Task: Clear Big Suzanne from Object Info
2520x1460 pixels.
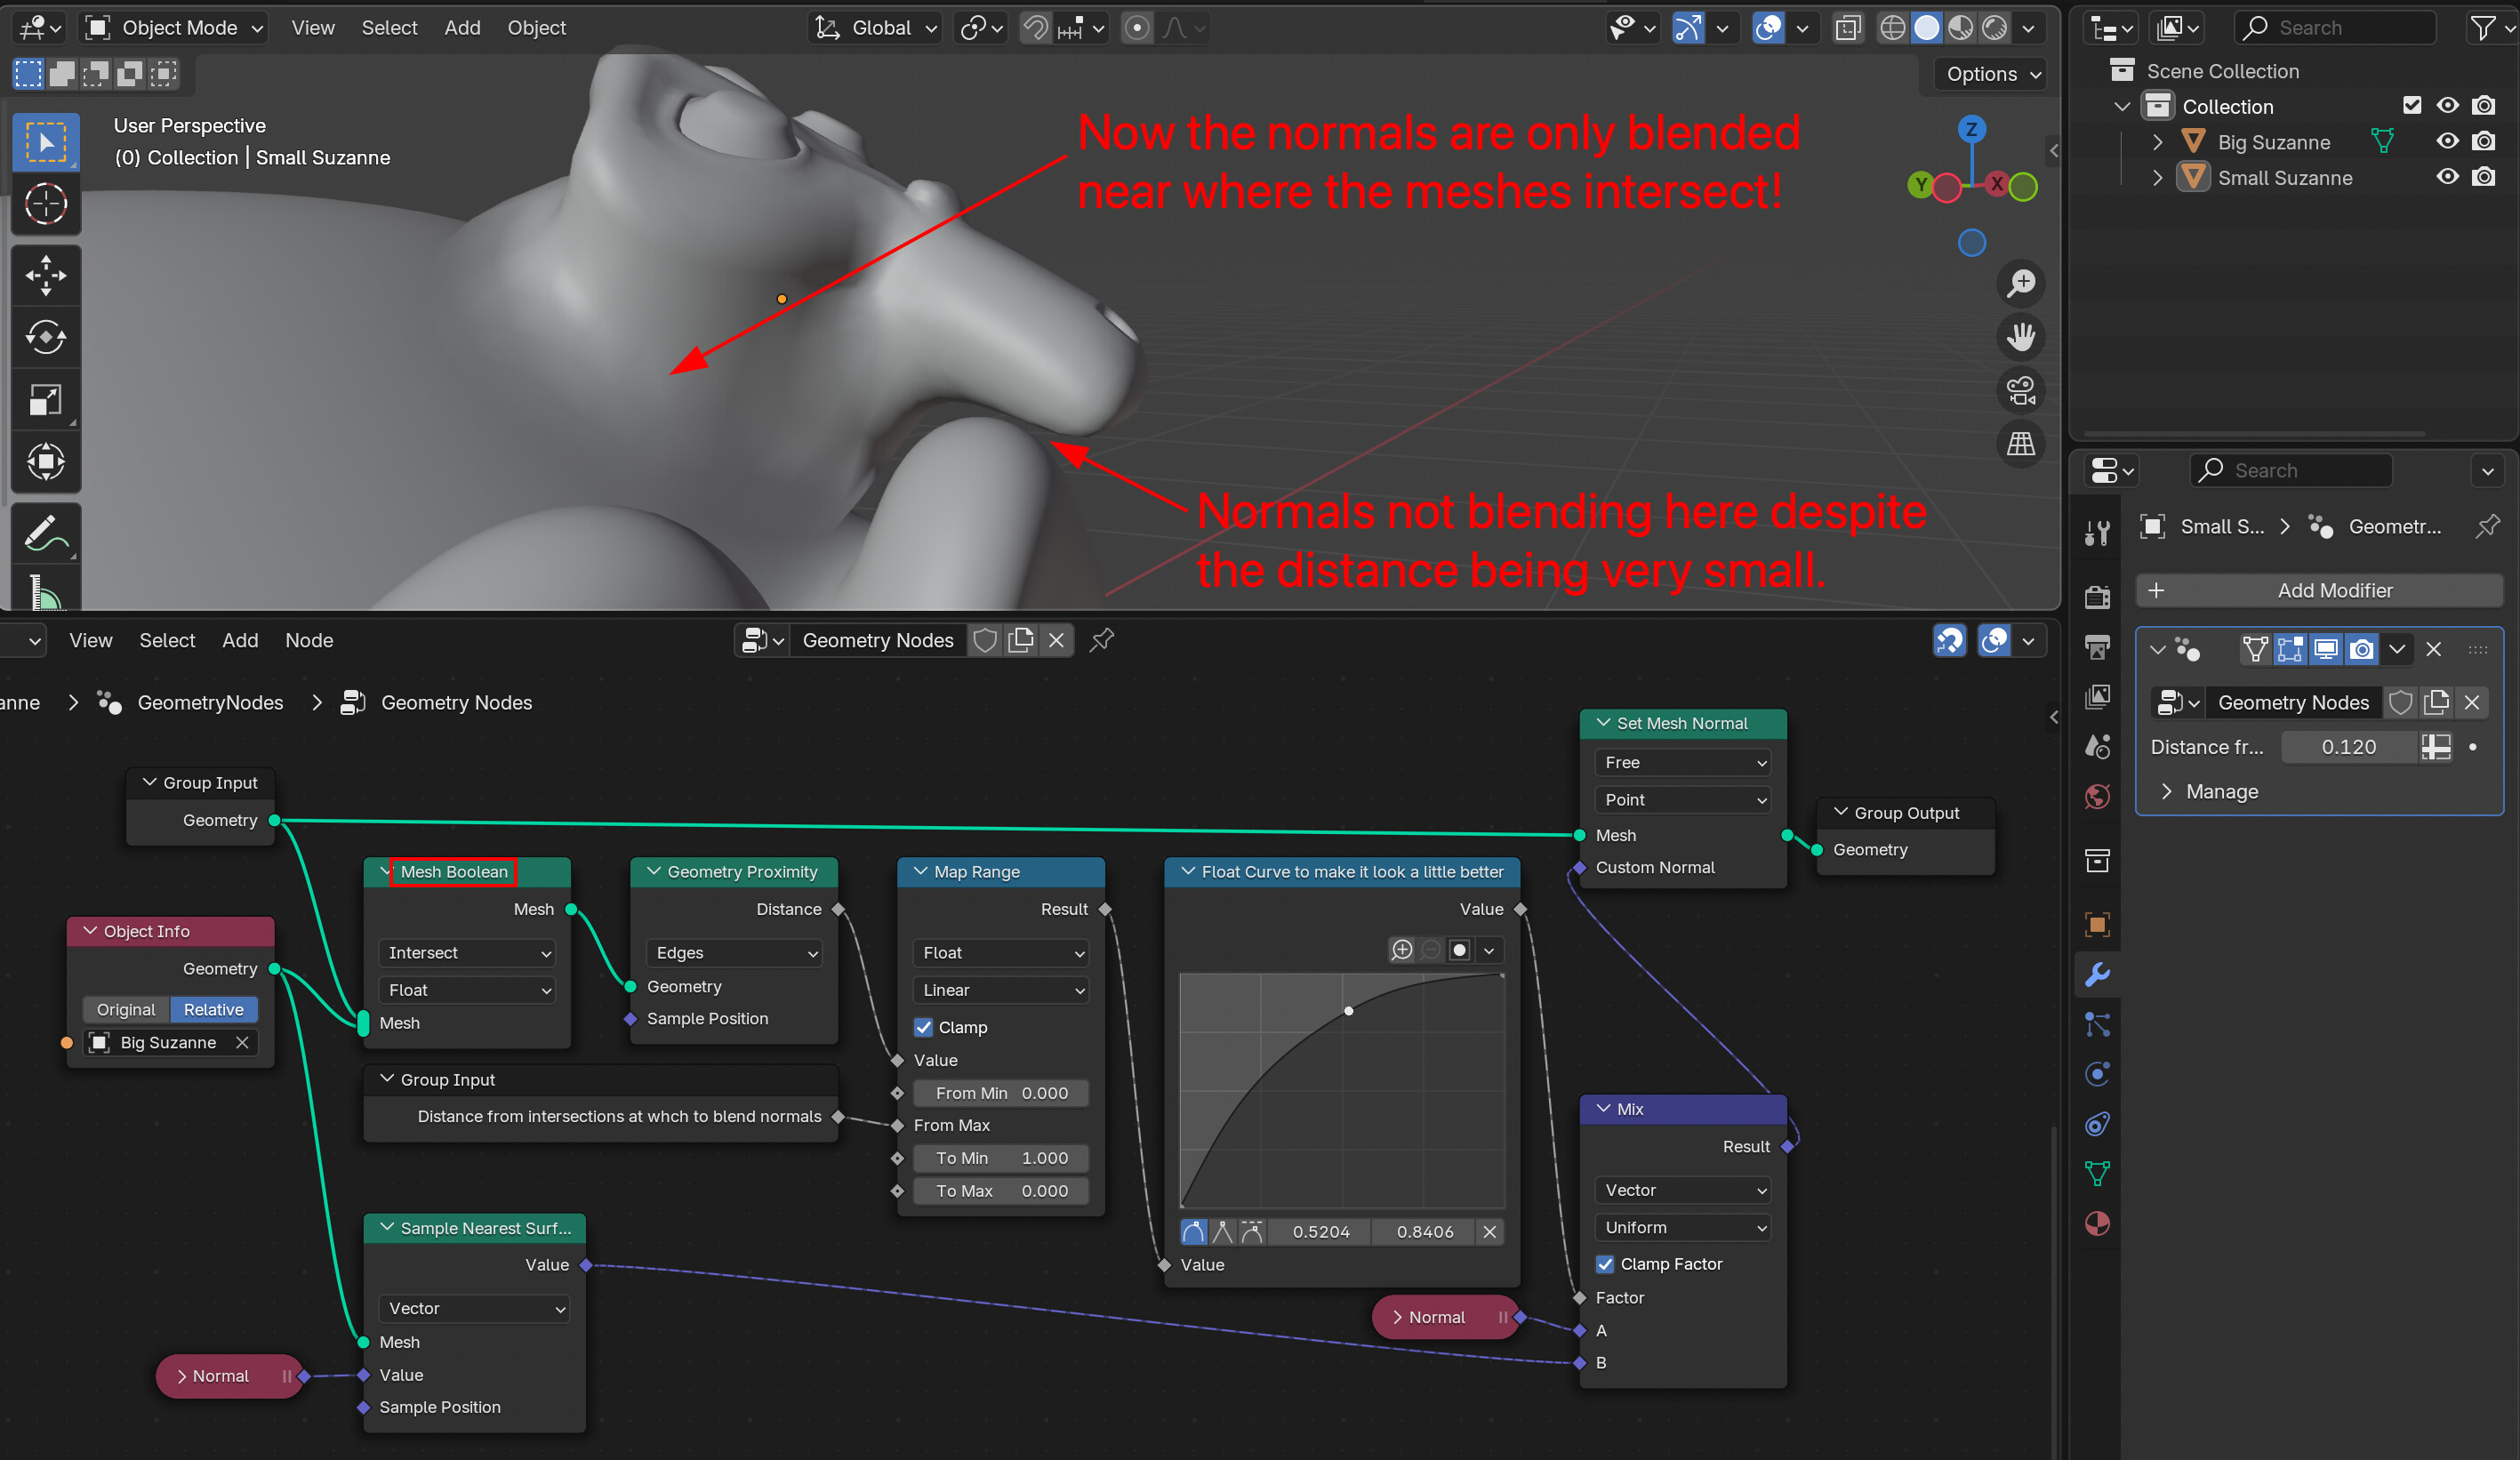Action: [x=242, y=1043]
